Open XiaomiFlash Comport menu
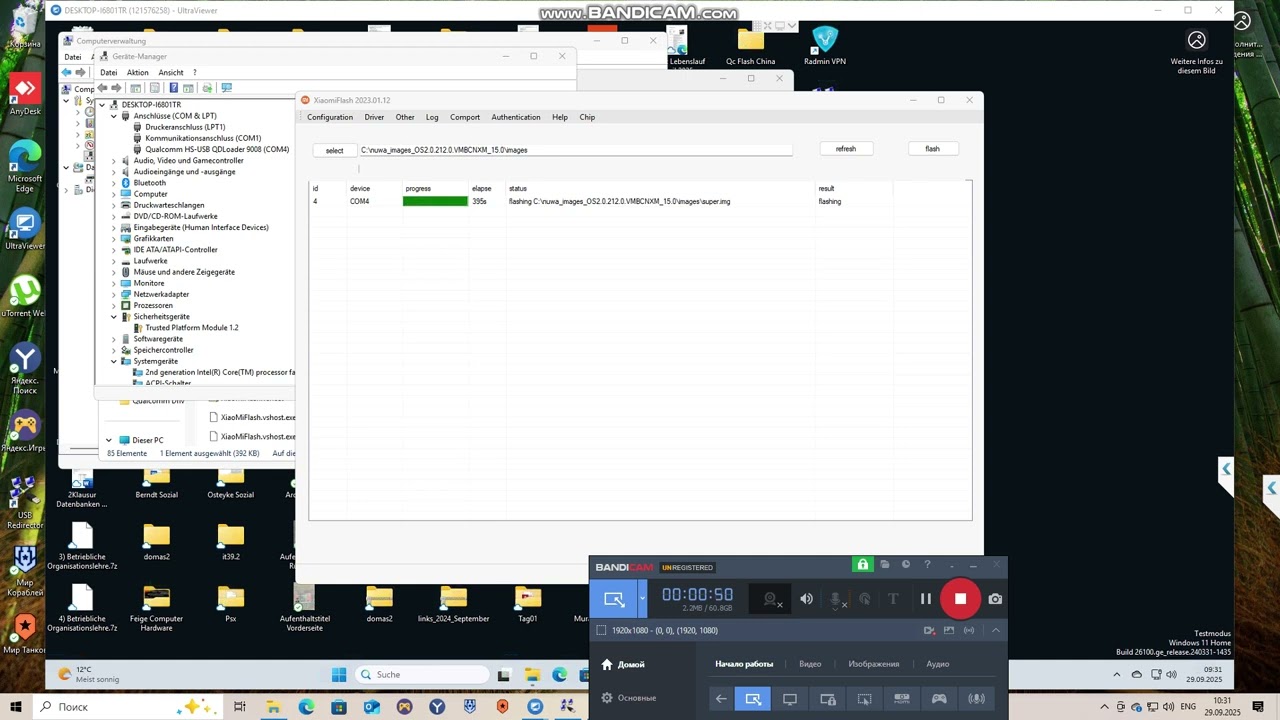Image resolution: width=1280 pixels, height=720 pixels. pyautogui.click(x=465, y=117)
